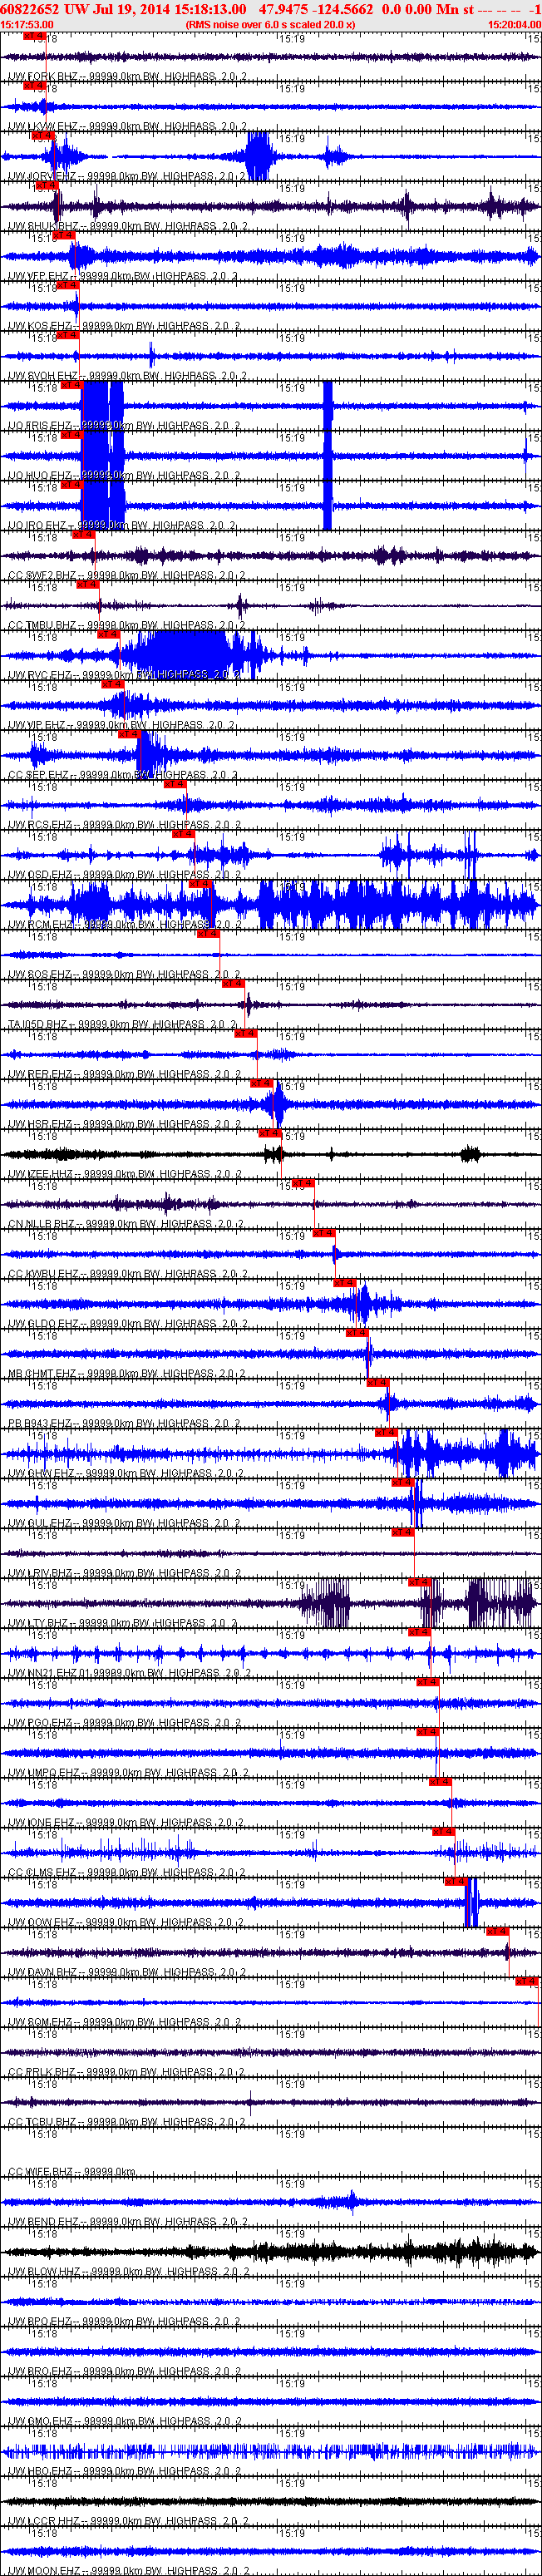542x2576 pixels.
Task: Select the UW VIP EHZ station label
Action: tap(122, 727)
